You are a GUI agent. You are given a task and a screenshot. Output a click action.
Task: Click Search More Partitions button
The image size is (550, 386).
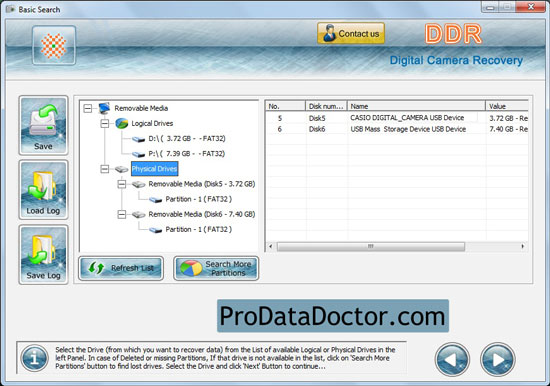coord(216,268)
